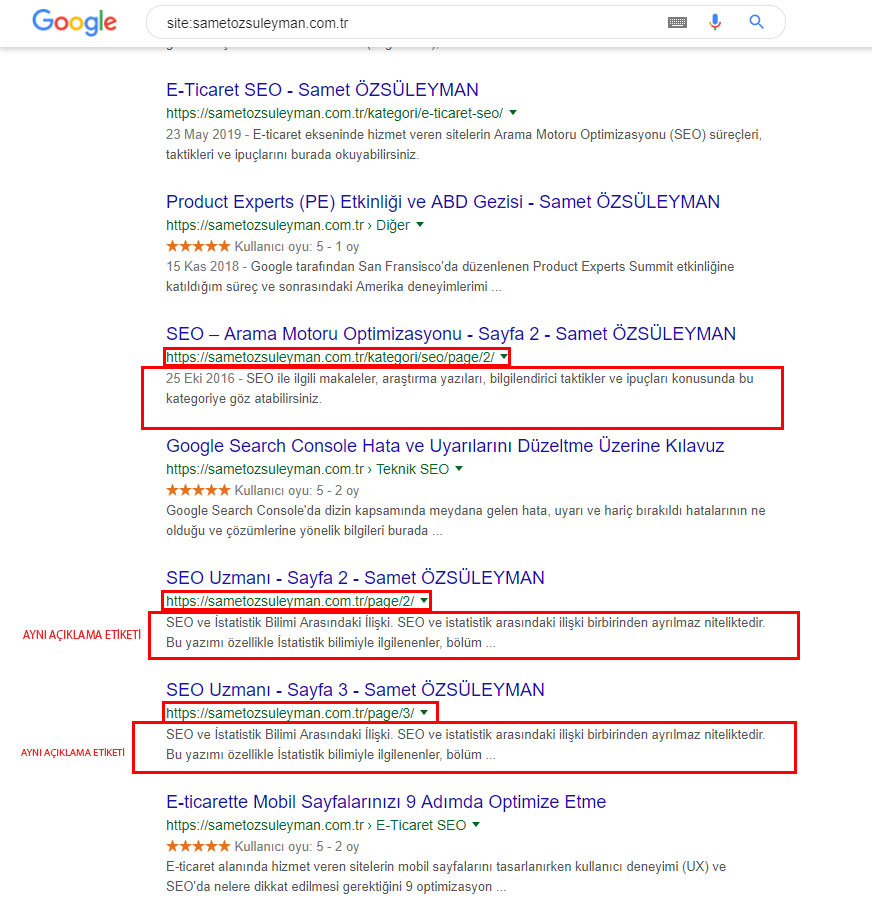Expand dropdown arrow beside E-Ticaret SEO breadcrumb
The image size is (872, 916).
click(475, 824)
